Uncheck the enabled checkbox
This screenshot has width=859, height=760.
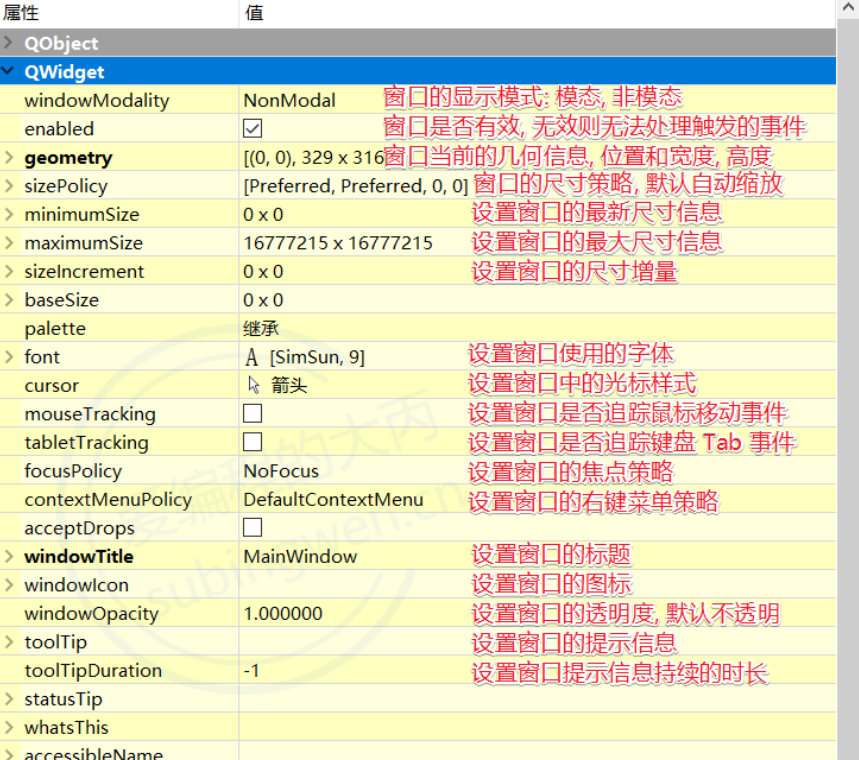tap(253, 129)
